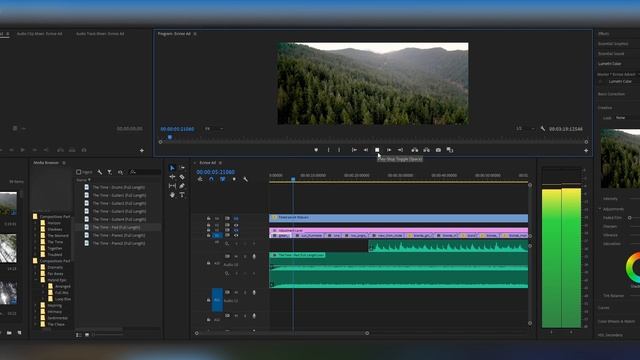Click Mark In in Program monitor
Screen dimensions: 640x360
click(328, 150)
